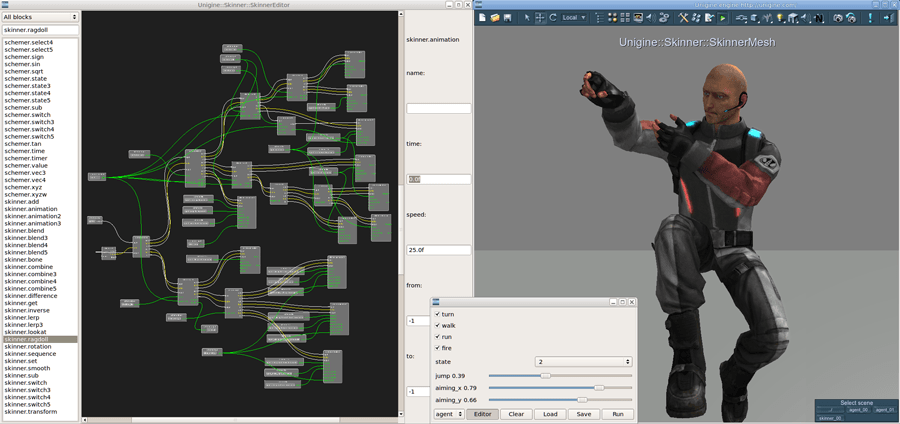Image resolution: width=900 pixels, height=424 pixels.
Task: Select the rotate tool icon
Action: click(553, 18)
